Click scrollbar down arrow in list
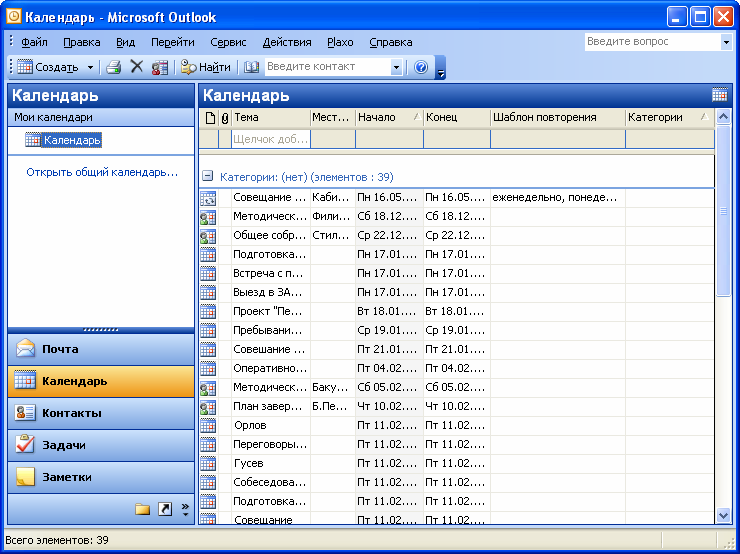The height and width of the screenshot is (554, 740). pos(723,515)
